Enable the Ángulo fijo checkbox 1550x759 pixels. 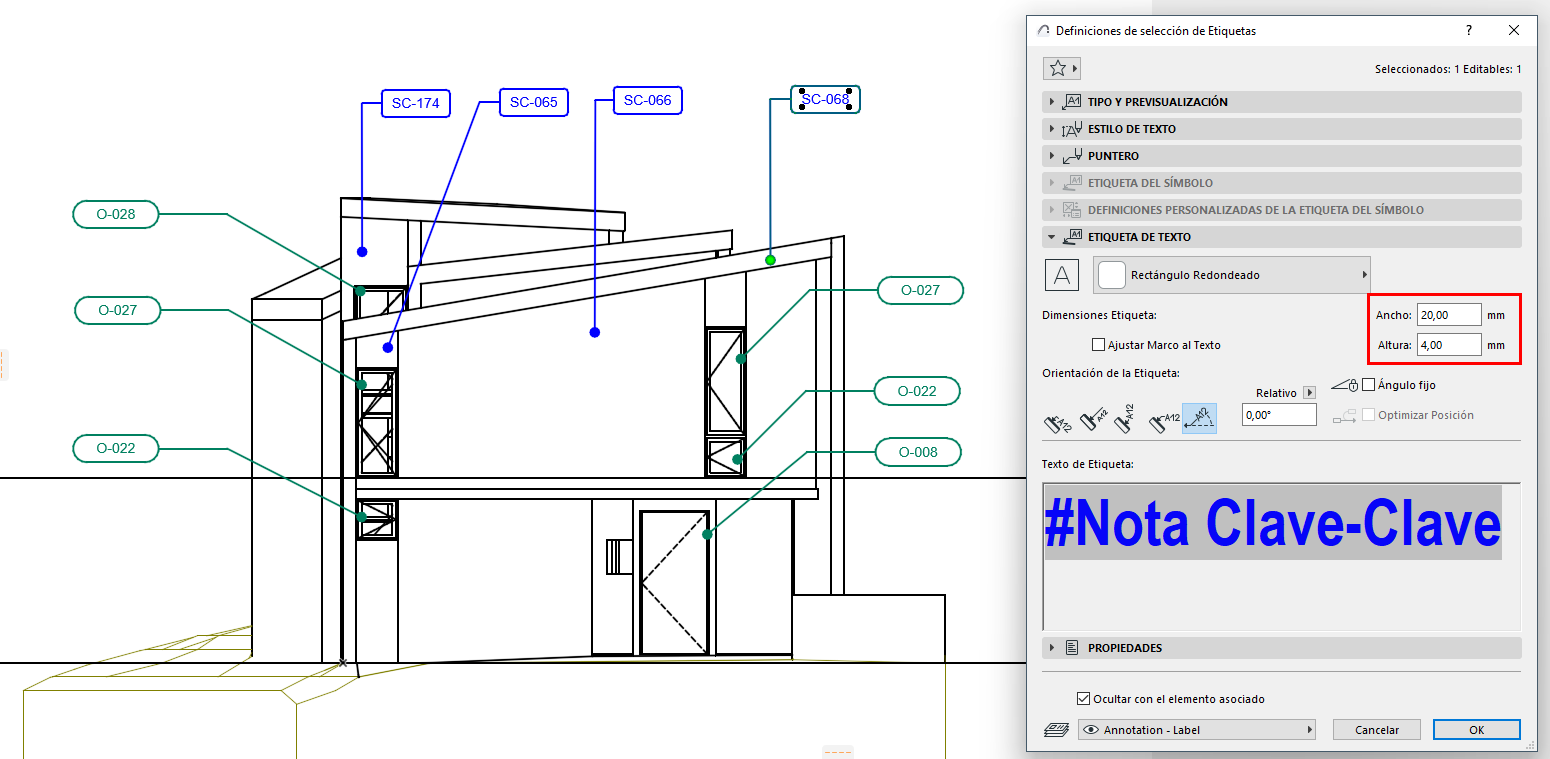(x=1369, y=385)
